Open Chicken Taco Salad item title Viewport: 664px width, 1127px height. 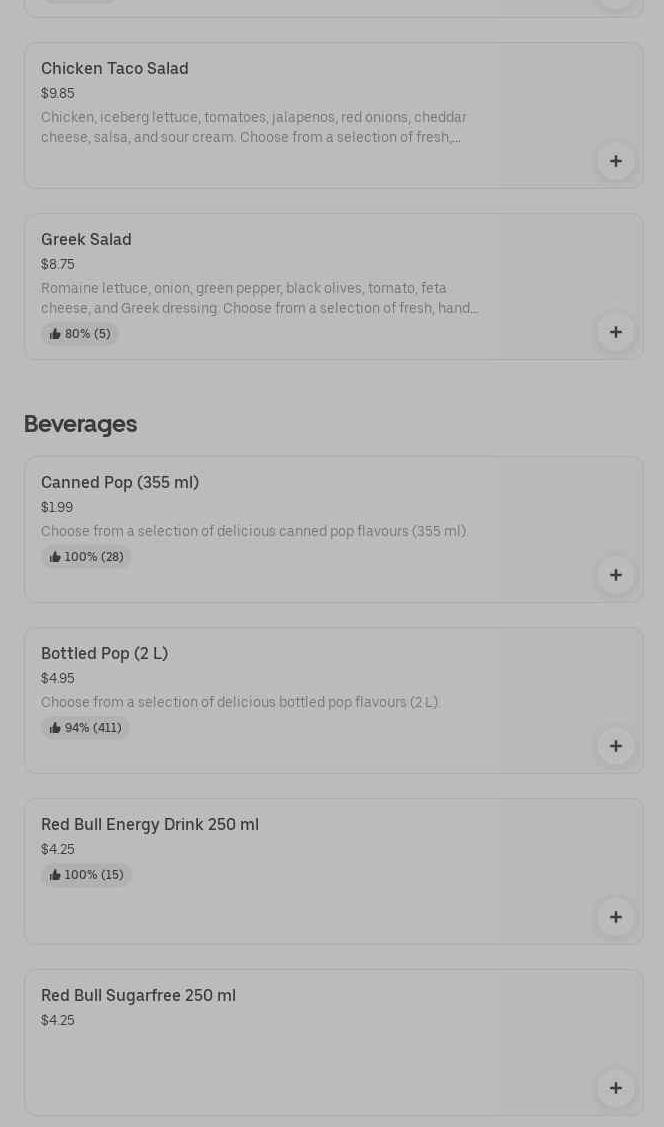[x=115, y=69]
